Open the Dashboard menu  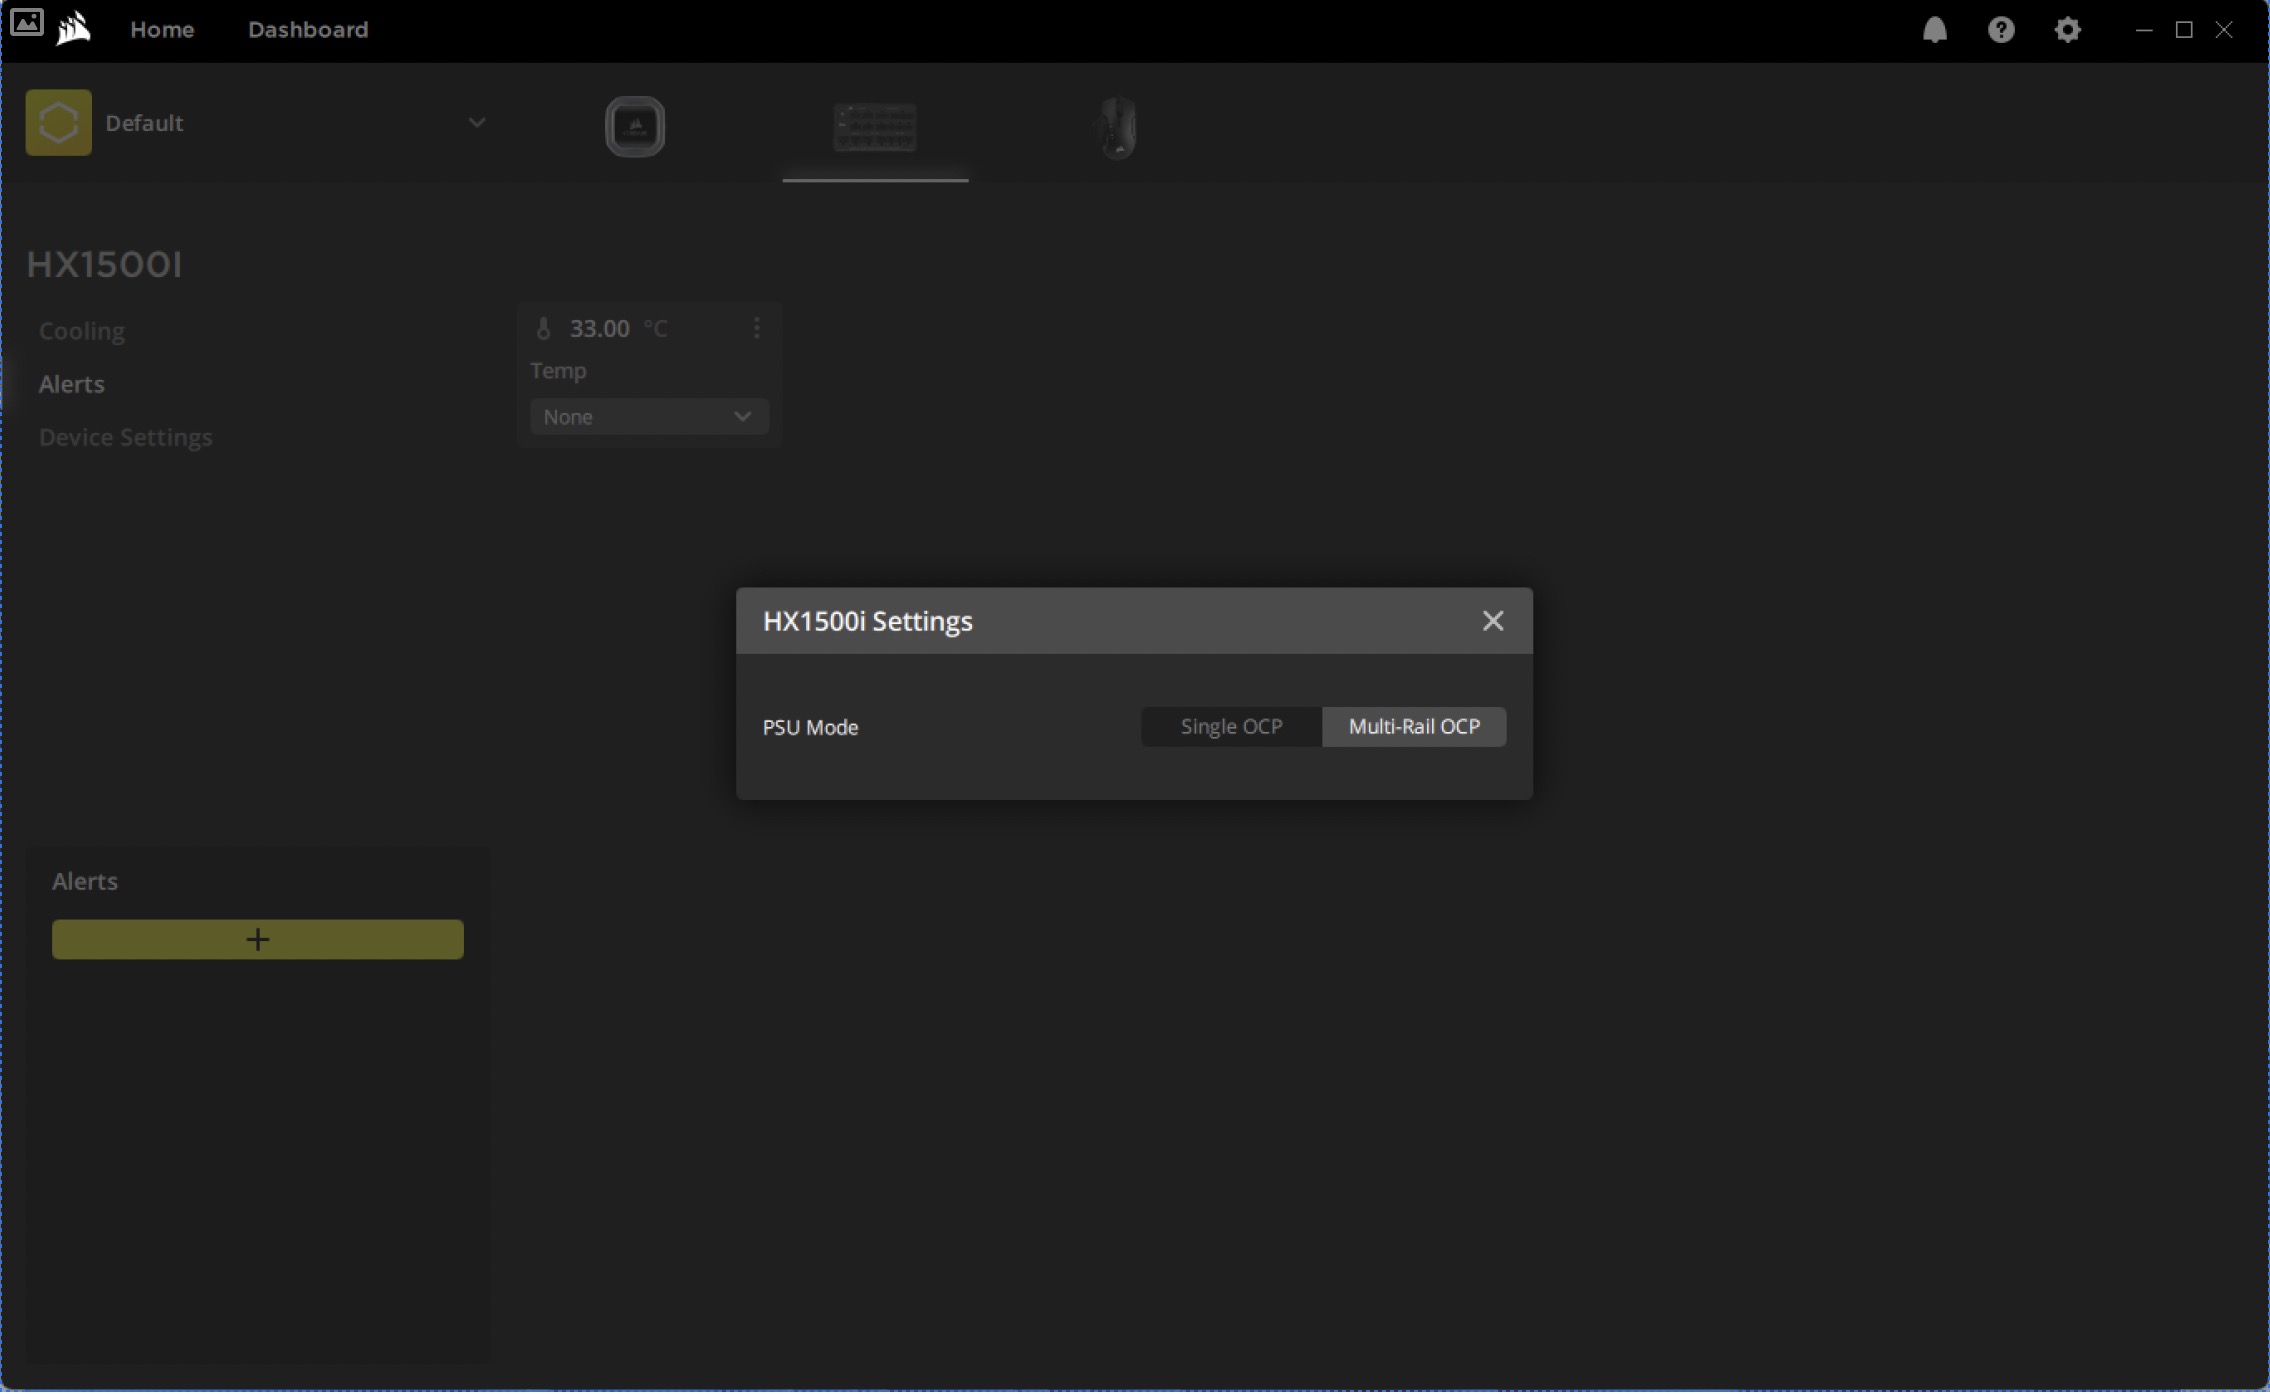click(x=308, y=30)
